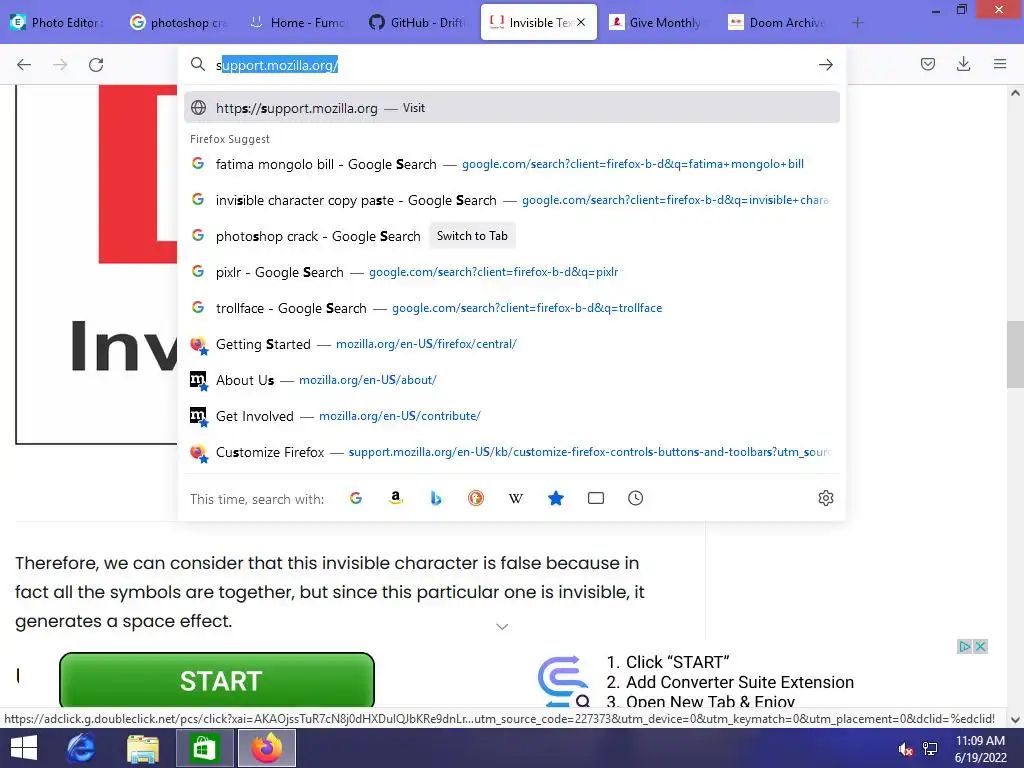Go back with the back arrow
Viewport: 1024px width, 768px height.
point(24,65)
